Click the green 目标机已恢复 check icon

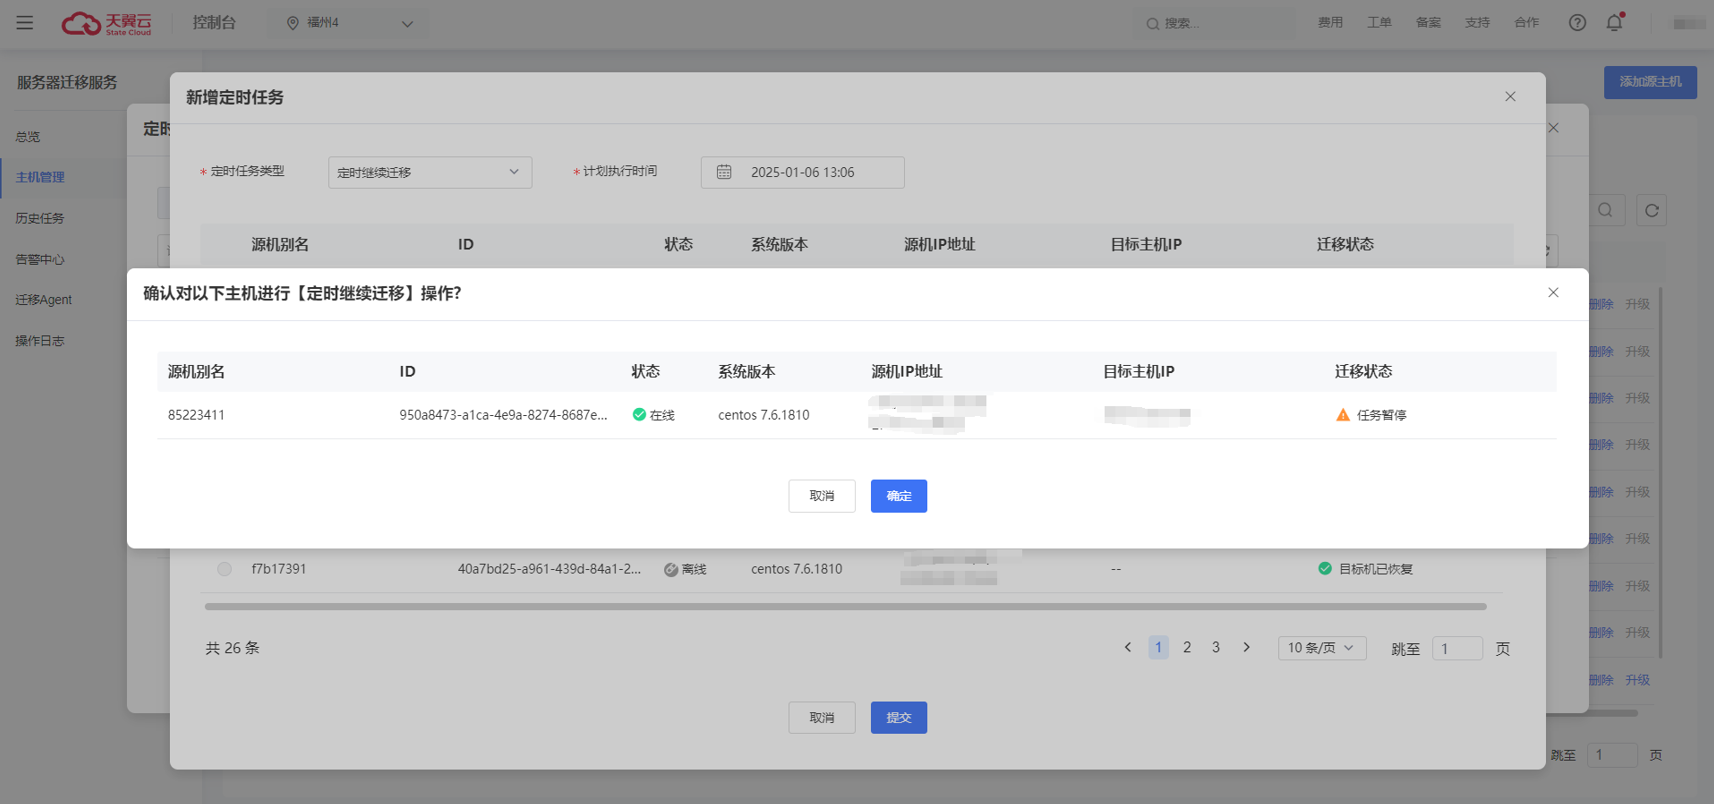[x=1325, y=568]
